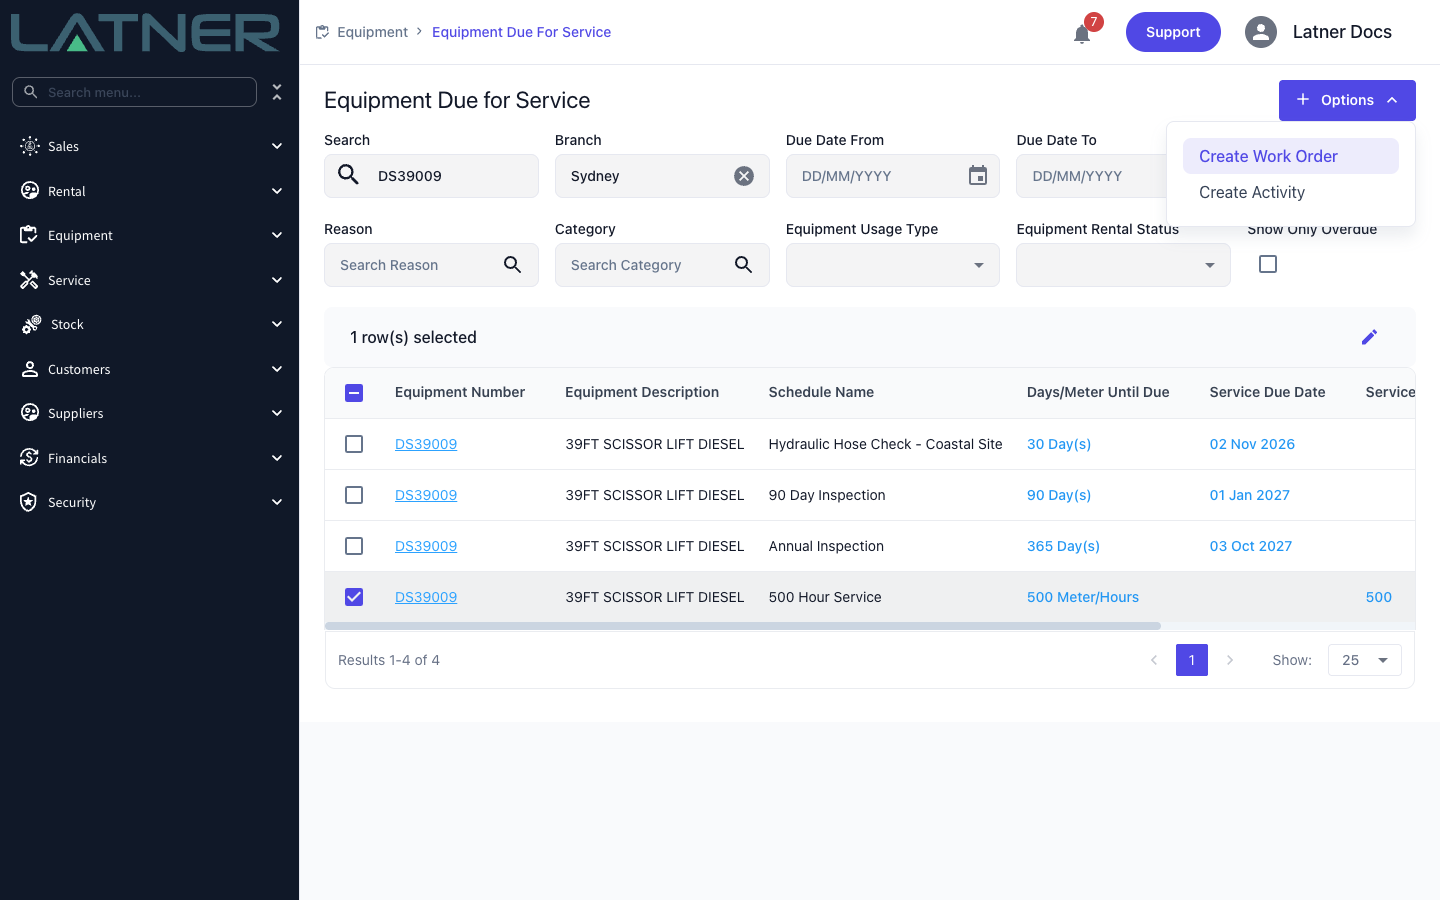Click the Equipment breadcrumb link
This screenshot has width=1440, height=900.
pyautogui.click(x=372, y=32)
